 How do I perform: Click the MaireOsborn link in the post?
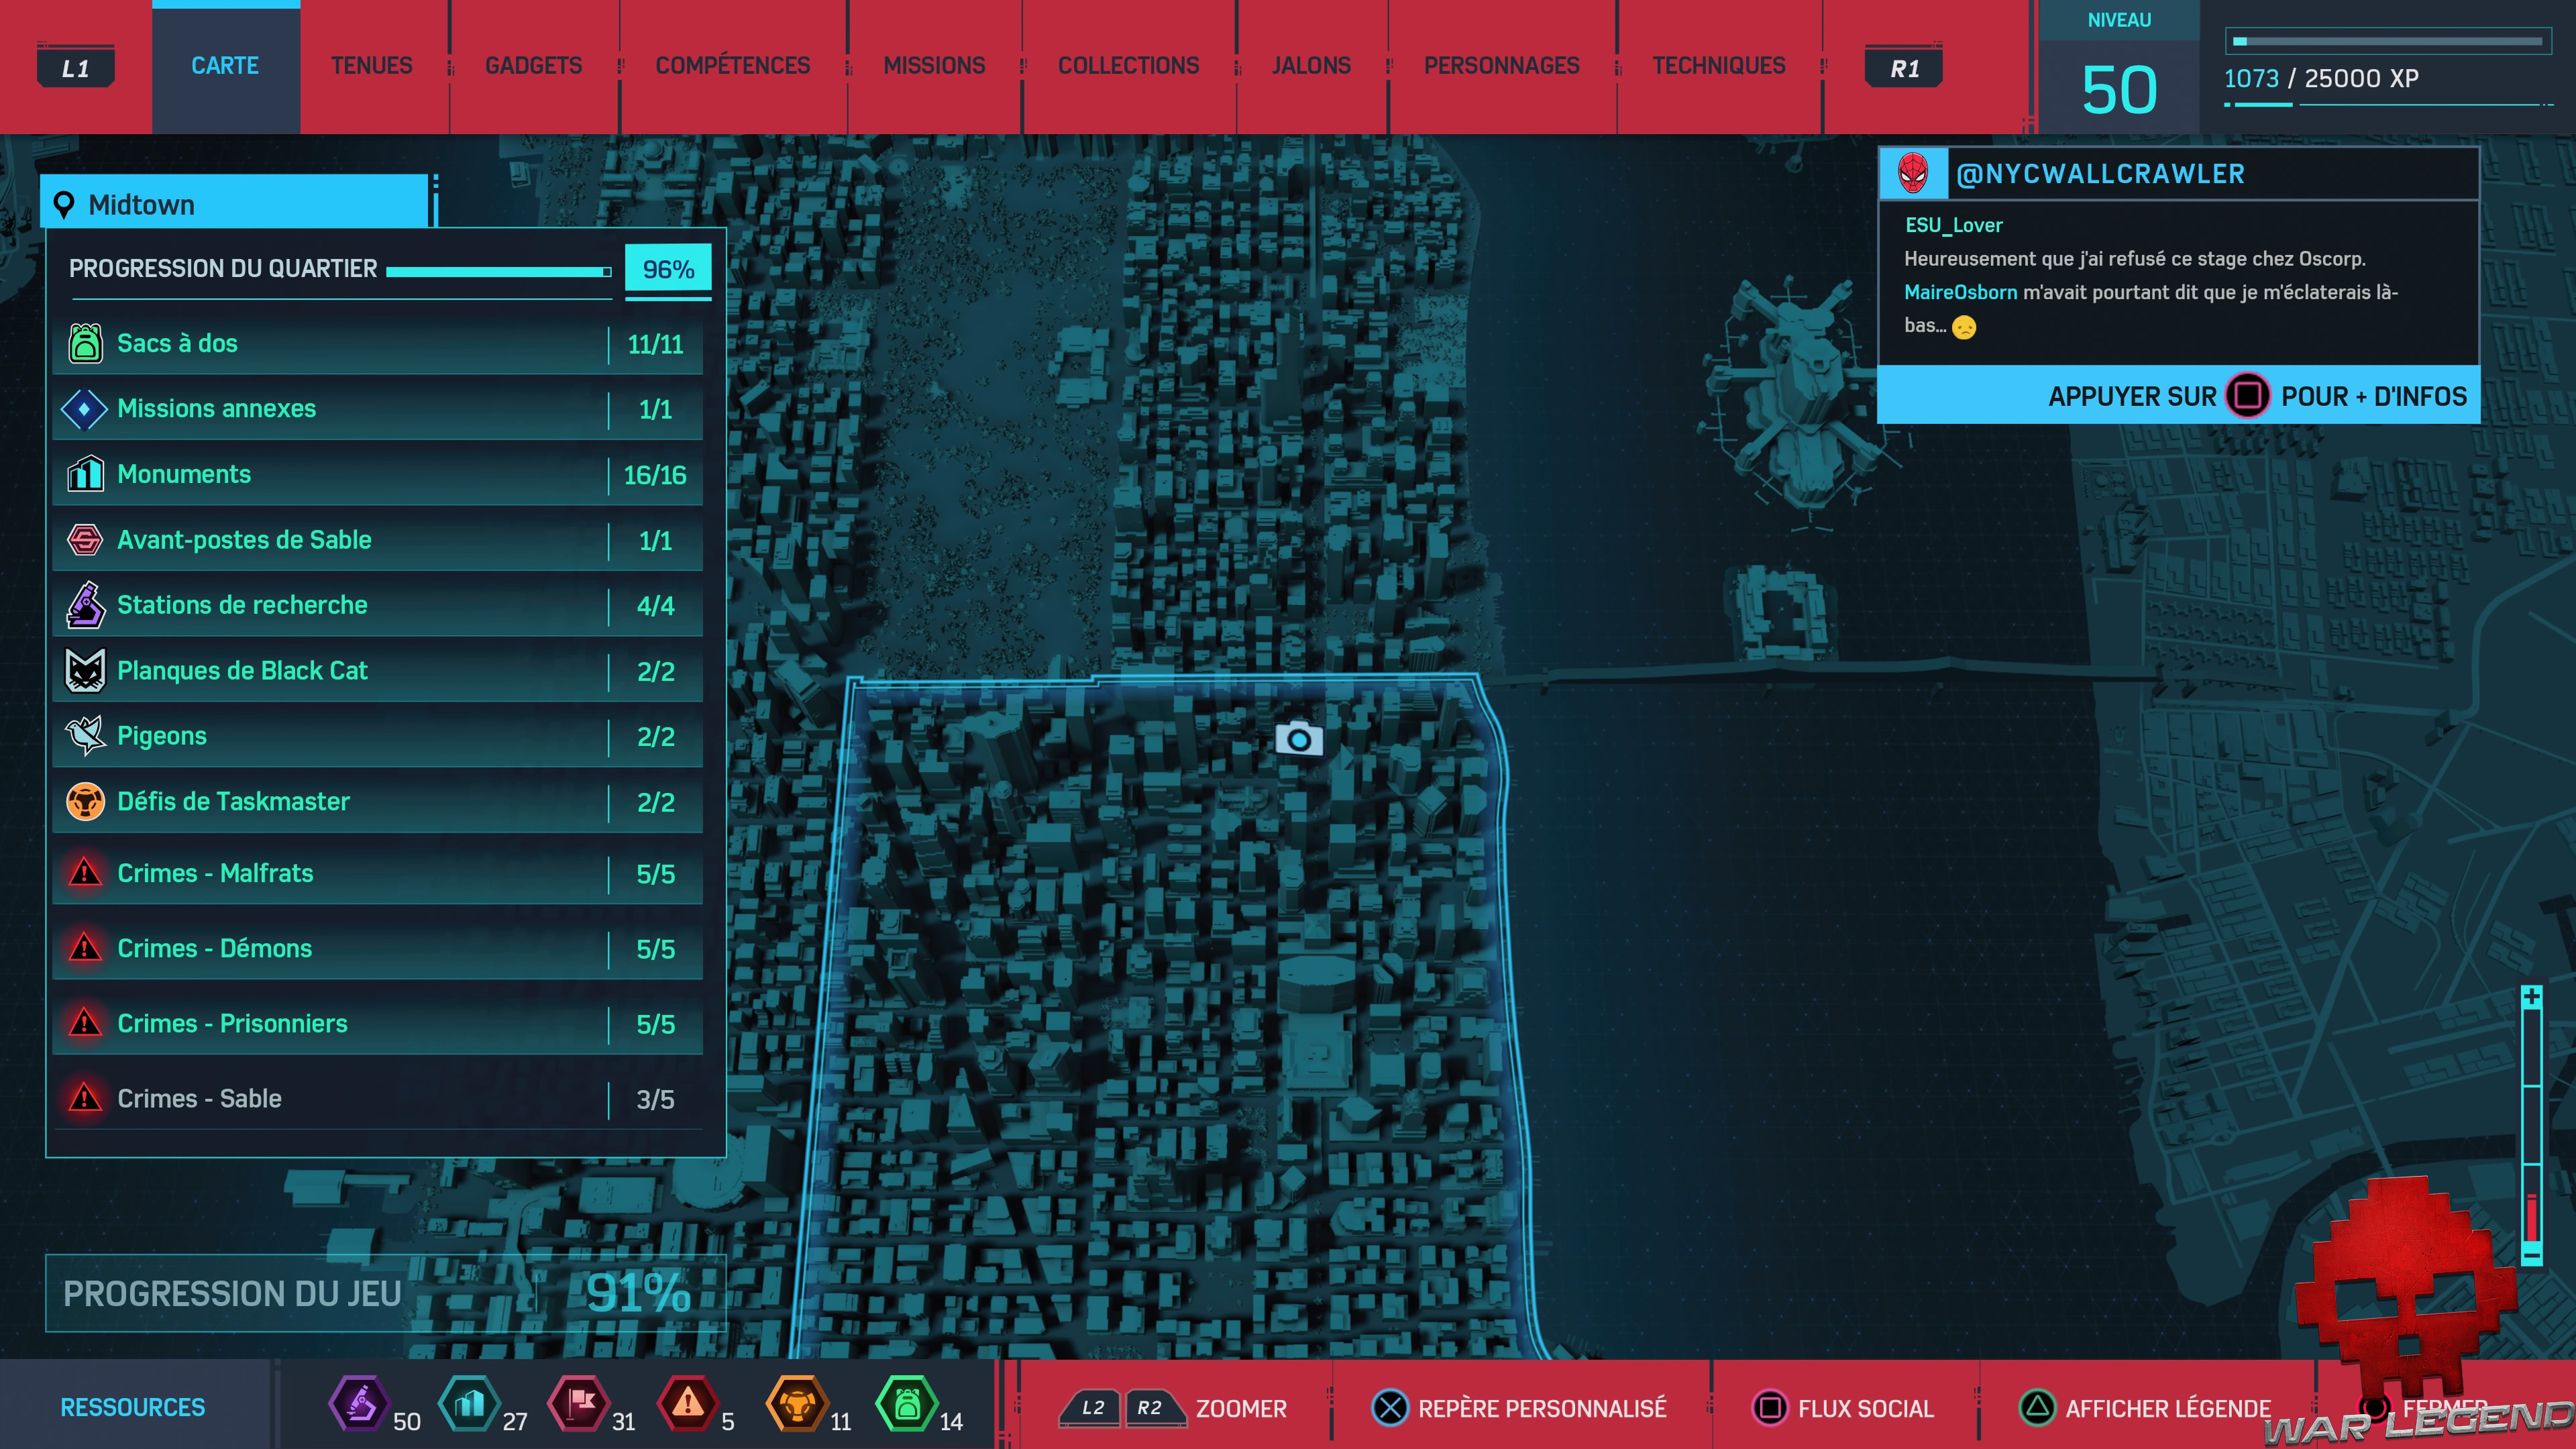click(1959, 292)
